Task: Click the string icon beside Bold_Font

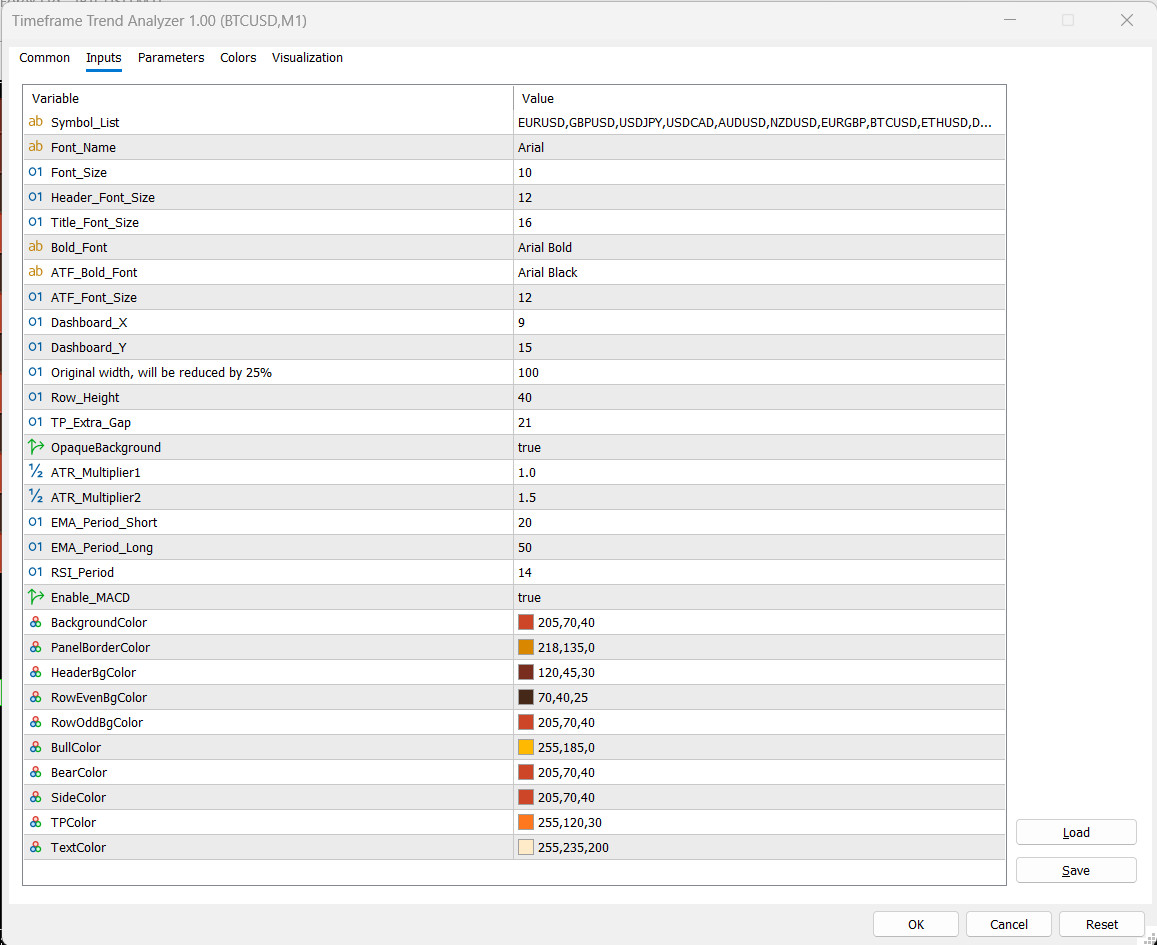Action: tap(35, 247)
